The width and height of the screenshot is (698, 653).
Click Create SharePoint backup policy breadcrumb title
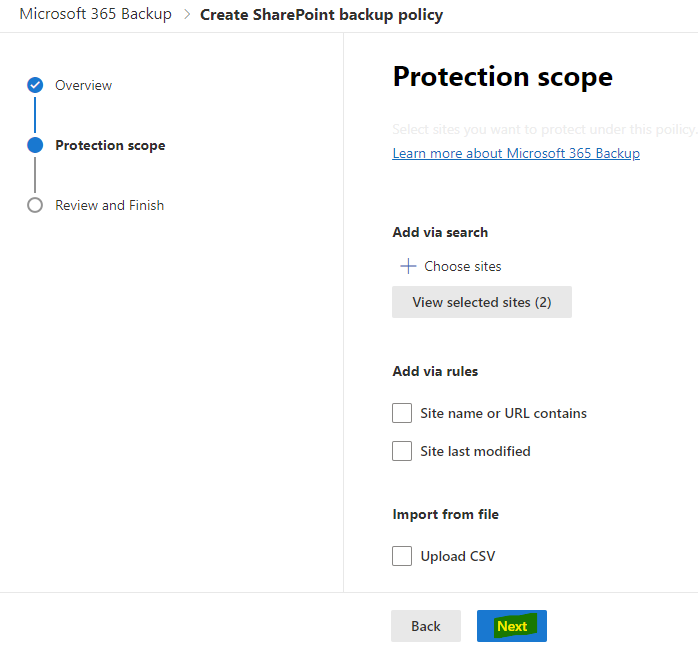[x=321, y=15]
